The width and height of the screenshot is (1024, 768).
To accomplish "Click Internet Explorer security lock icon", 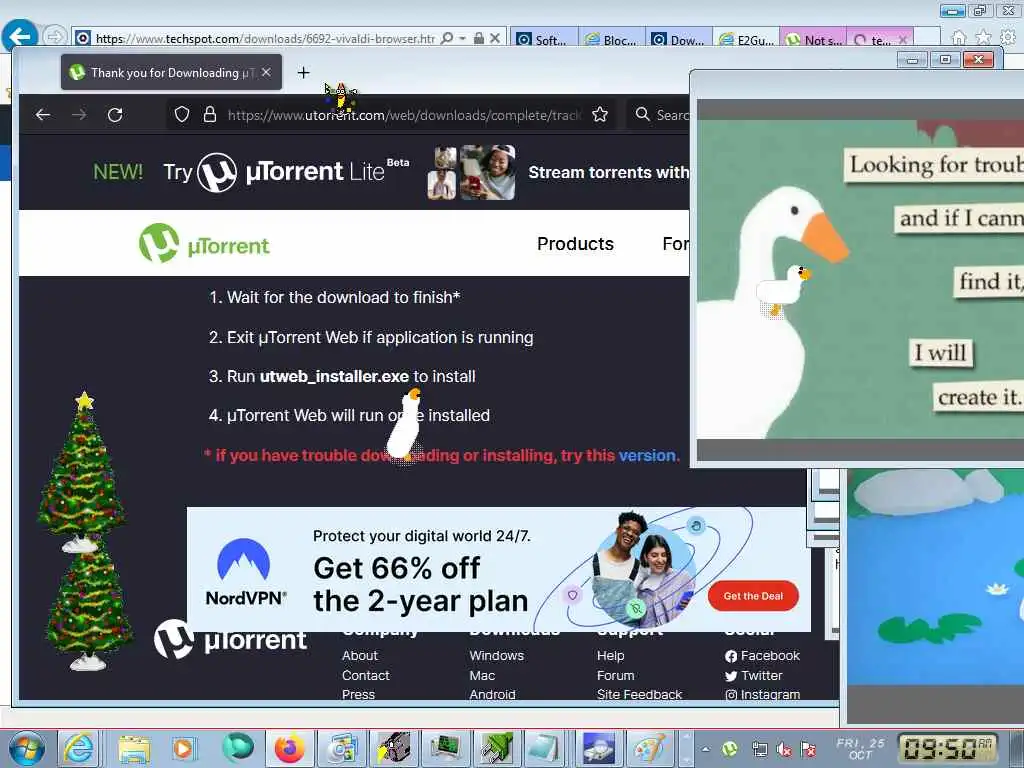I will pyautogui.click(x=479, y=39).
